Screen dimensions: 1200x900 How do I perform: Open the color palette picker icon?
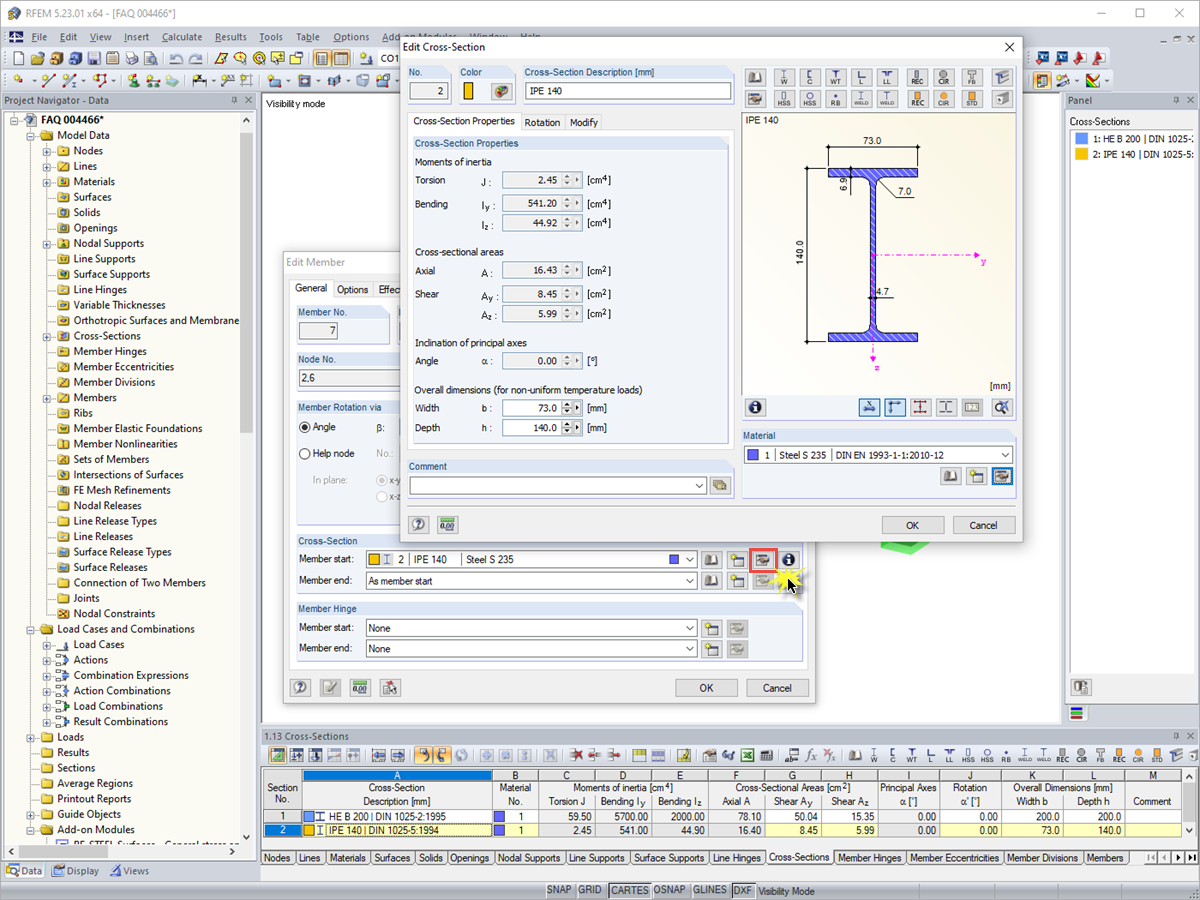502,91
